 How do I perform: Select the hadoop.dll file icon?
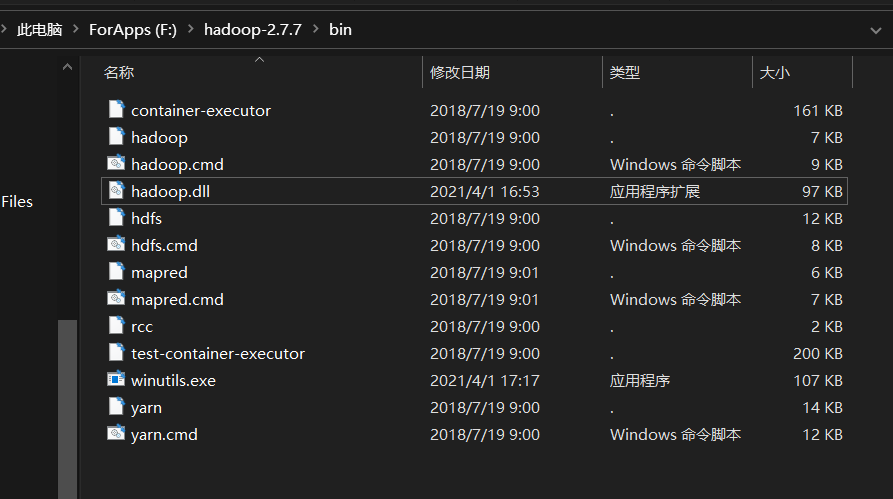pos(116,191)
